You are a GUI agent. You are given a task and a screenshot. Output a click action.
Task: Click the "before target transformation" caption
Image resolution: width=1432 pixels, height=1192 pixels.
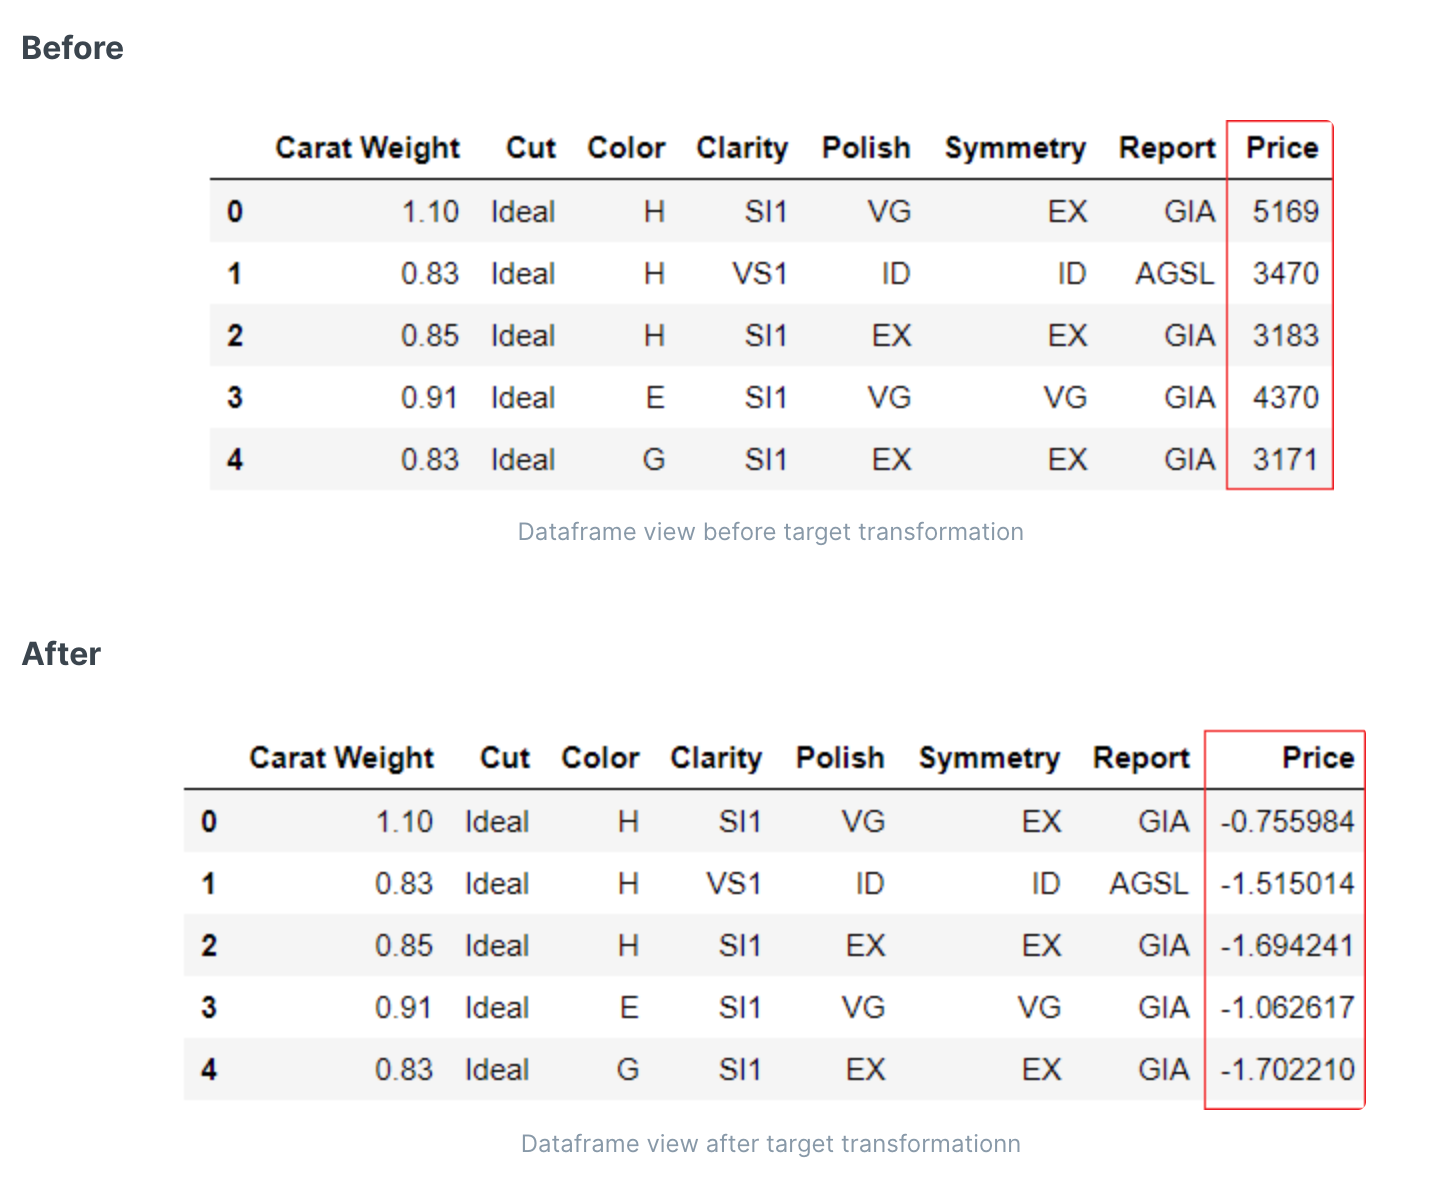click(x=770, y=532)
